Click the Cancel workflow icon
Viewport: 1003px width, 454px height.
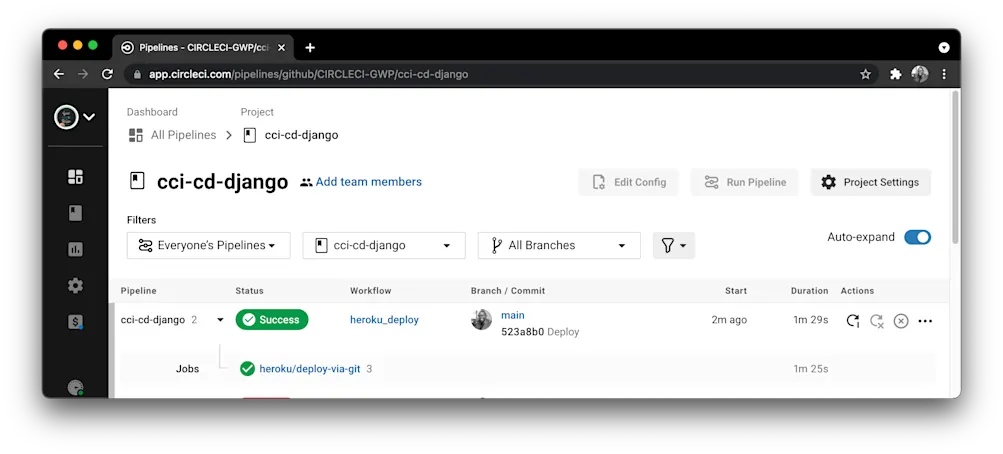pos(901,320)
